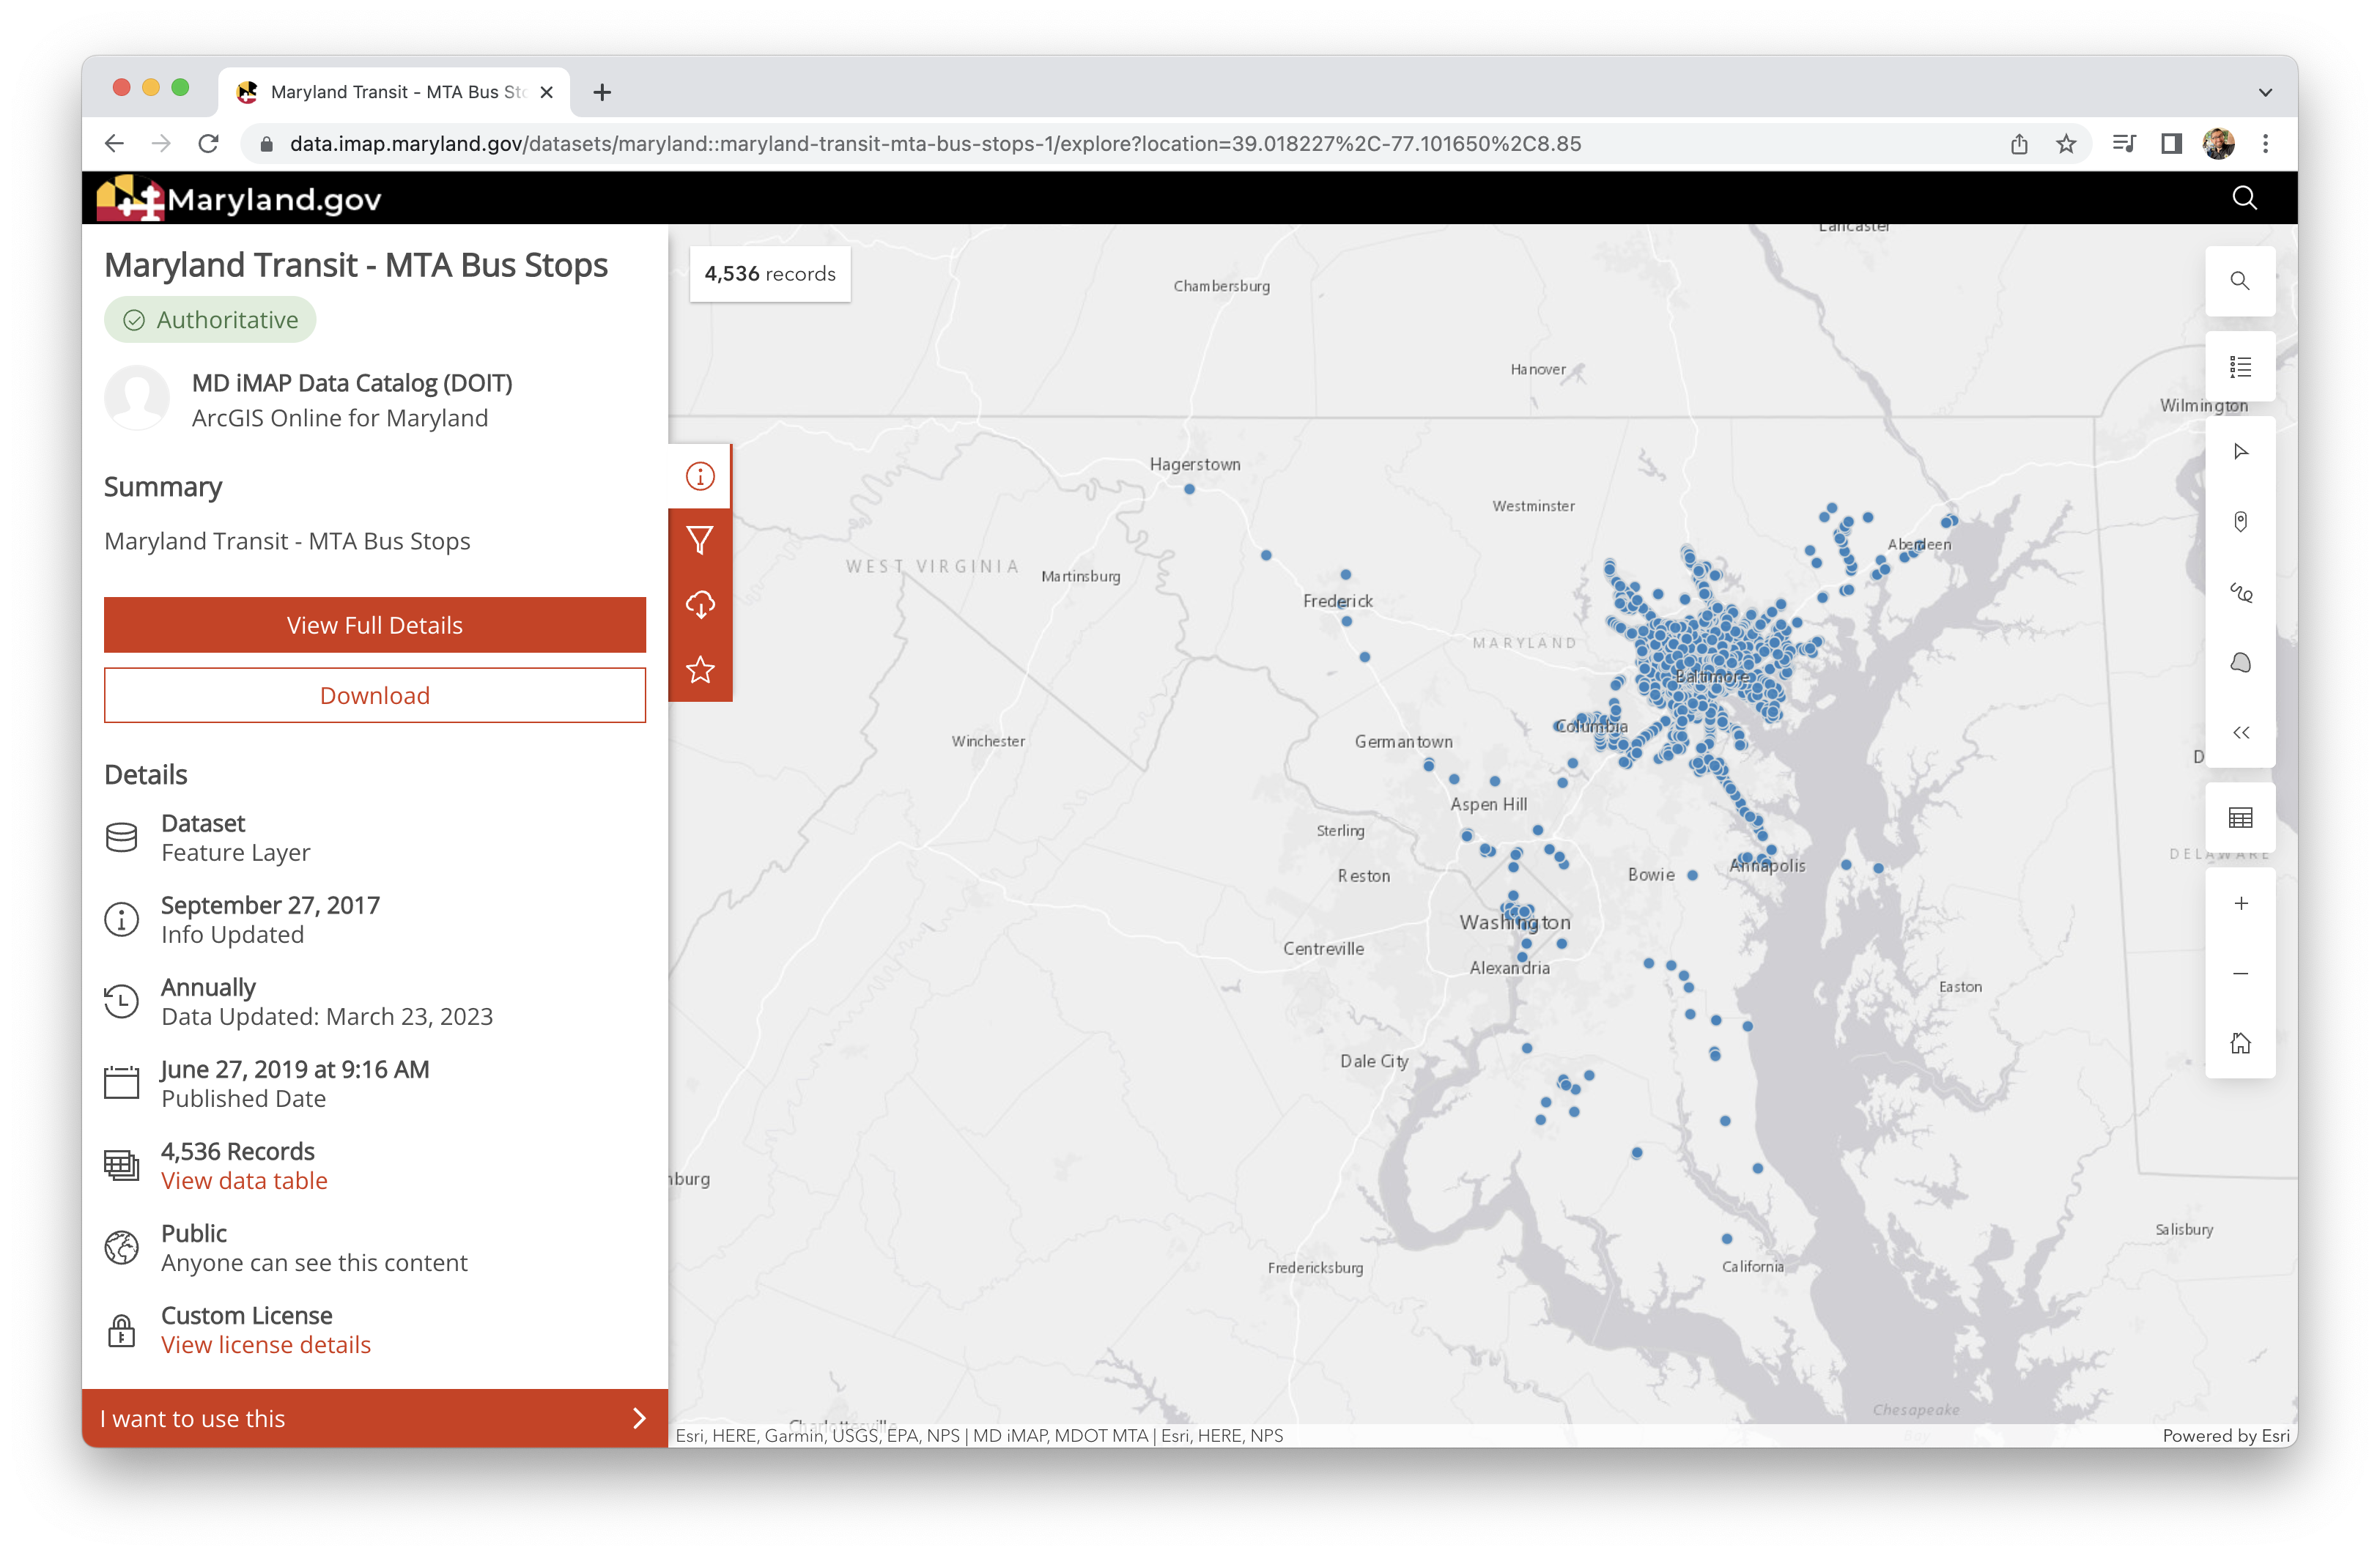This screenshot has width=2380, height=1556.
Task: Click the map search magnifier button
Action: pyautogui.click(x=2240, y=281)
